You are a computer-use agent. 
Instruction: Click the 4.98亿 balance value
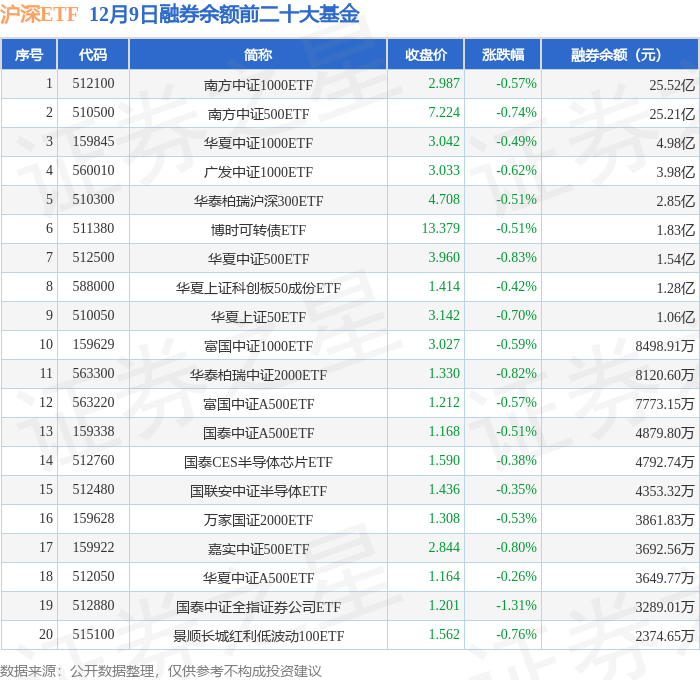[675, 143]
